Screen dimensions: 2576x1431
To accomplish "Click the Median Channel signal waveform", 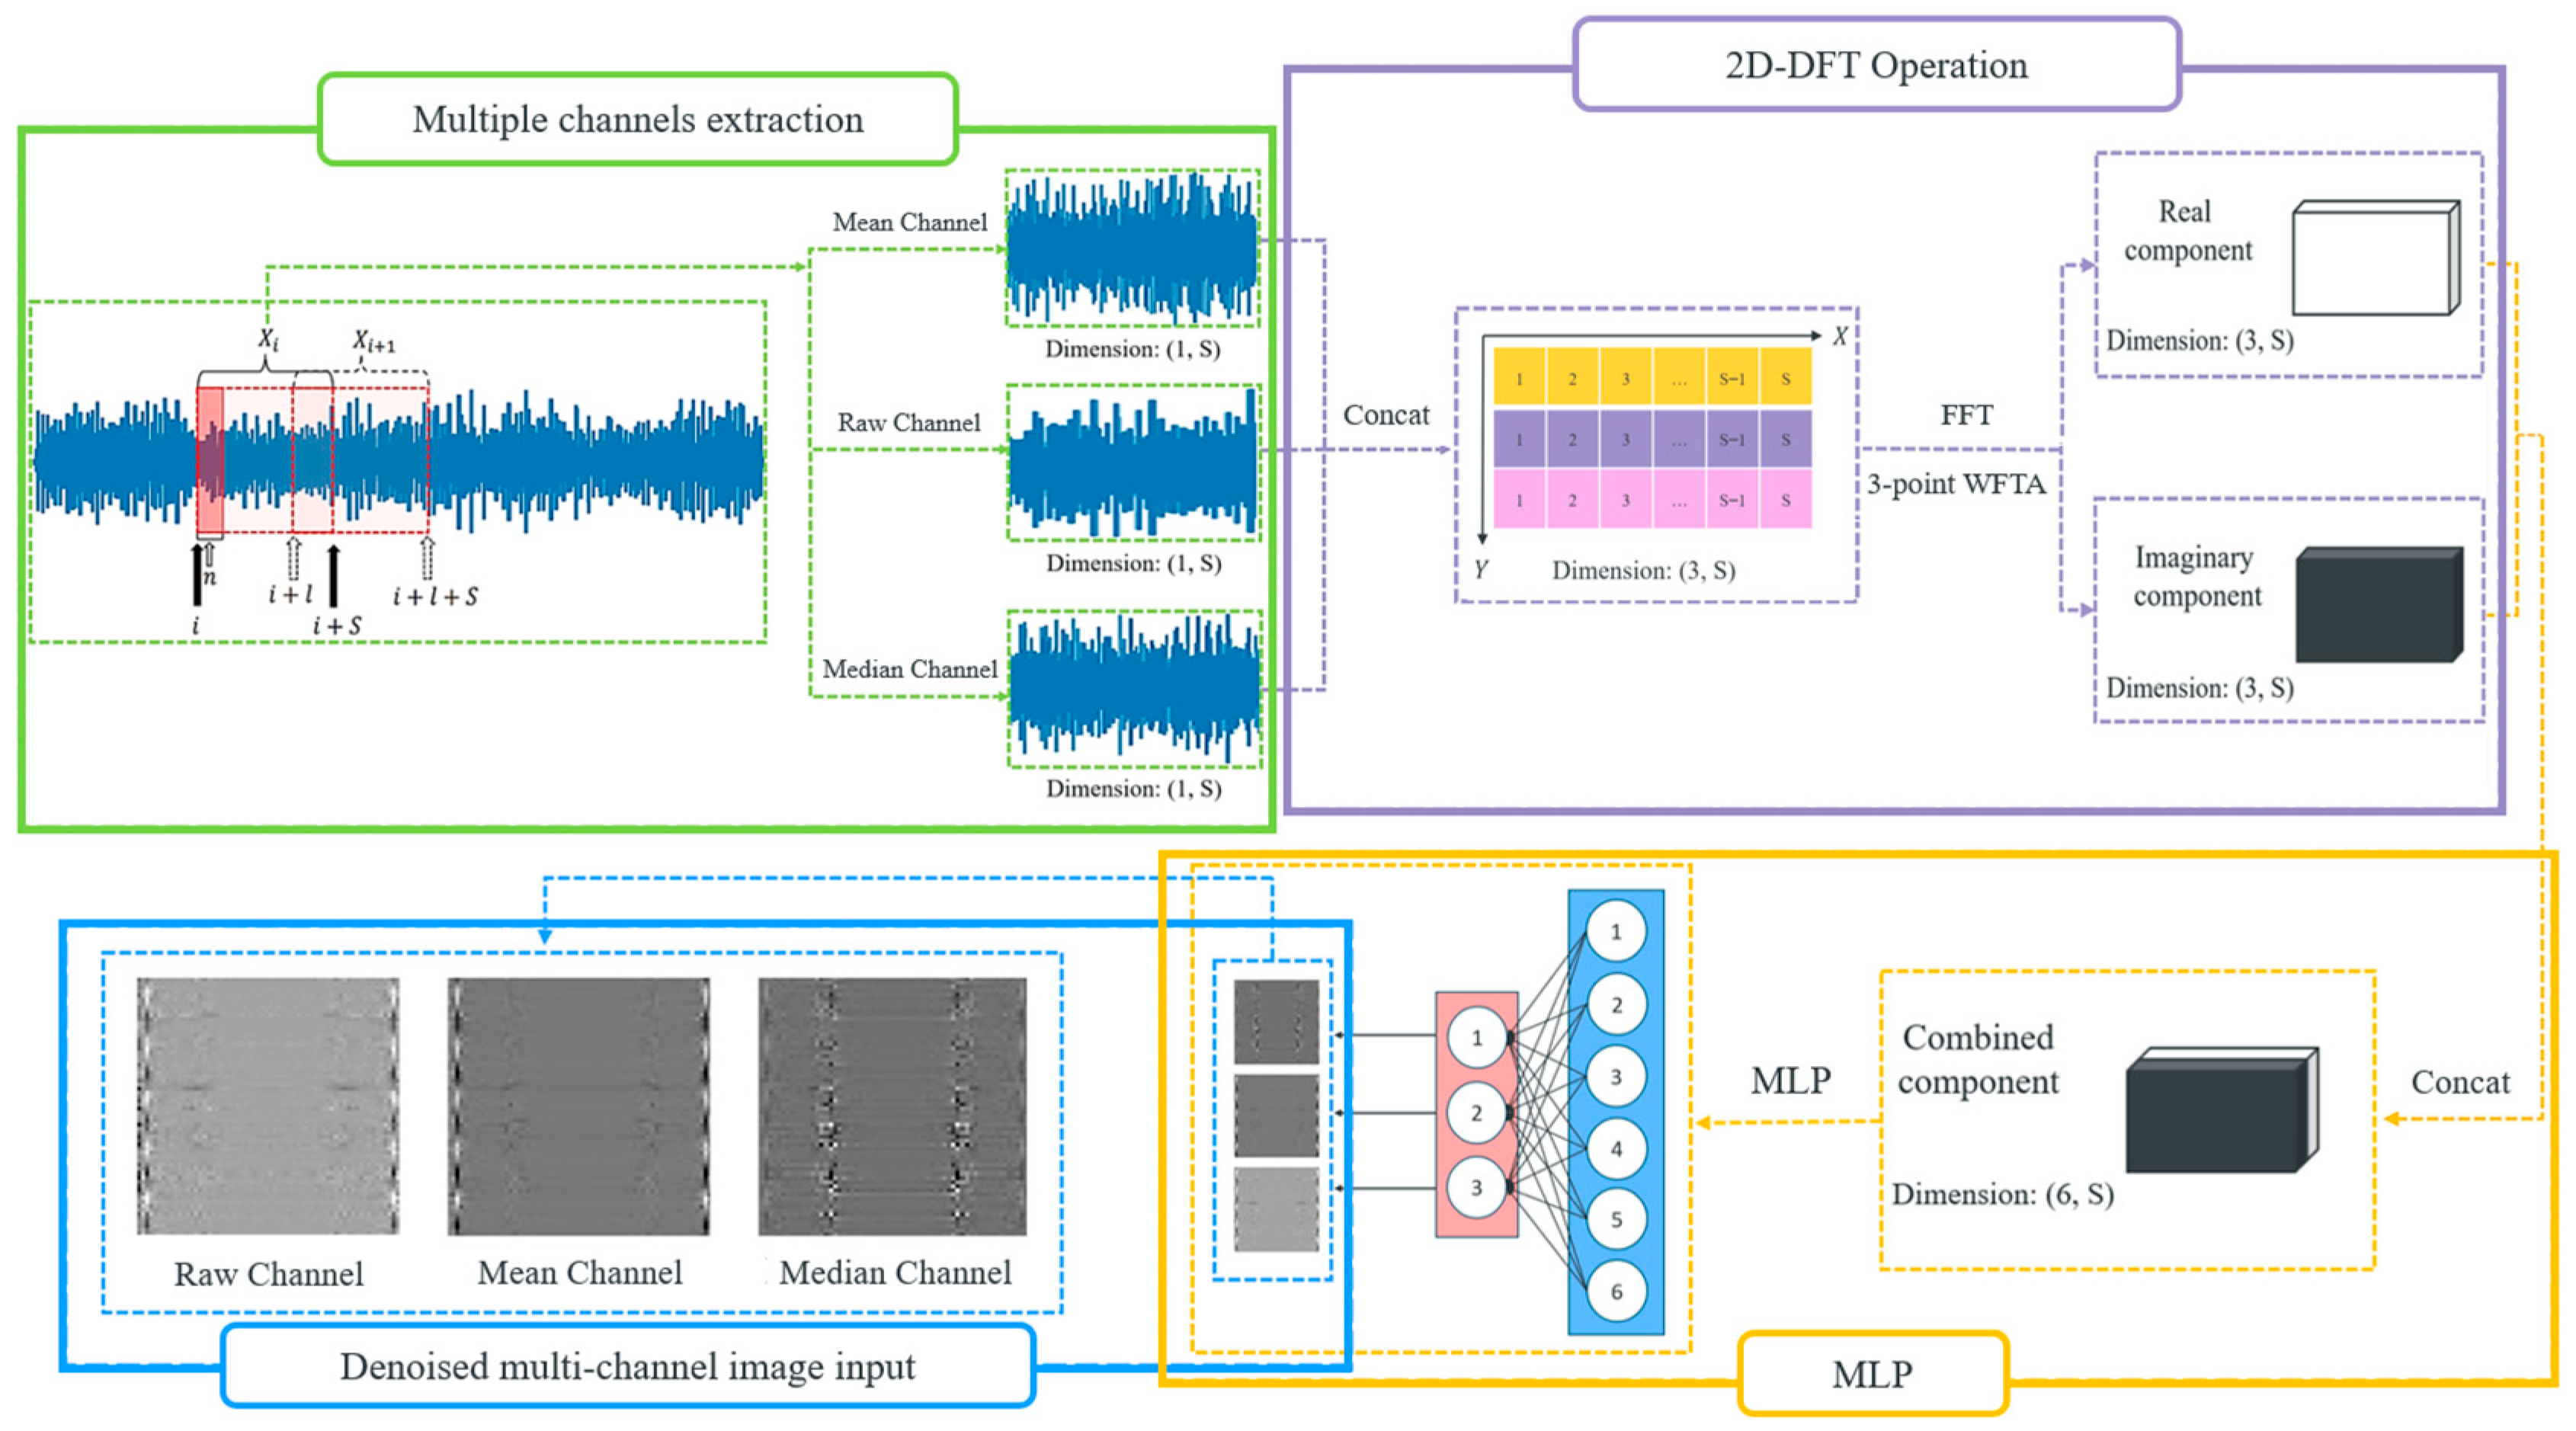I will (1134, 688).
